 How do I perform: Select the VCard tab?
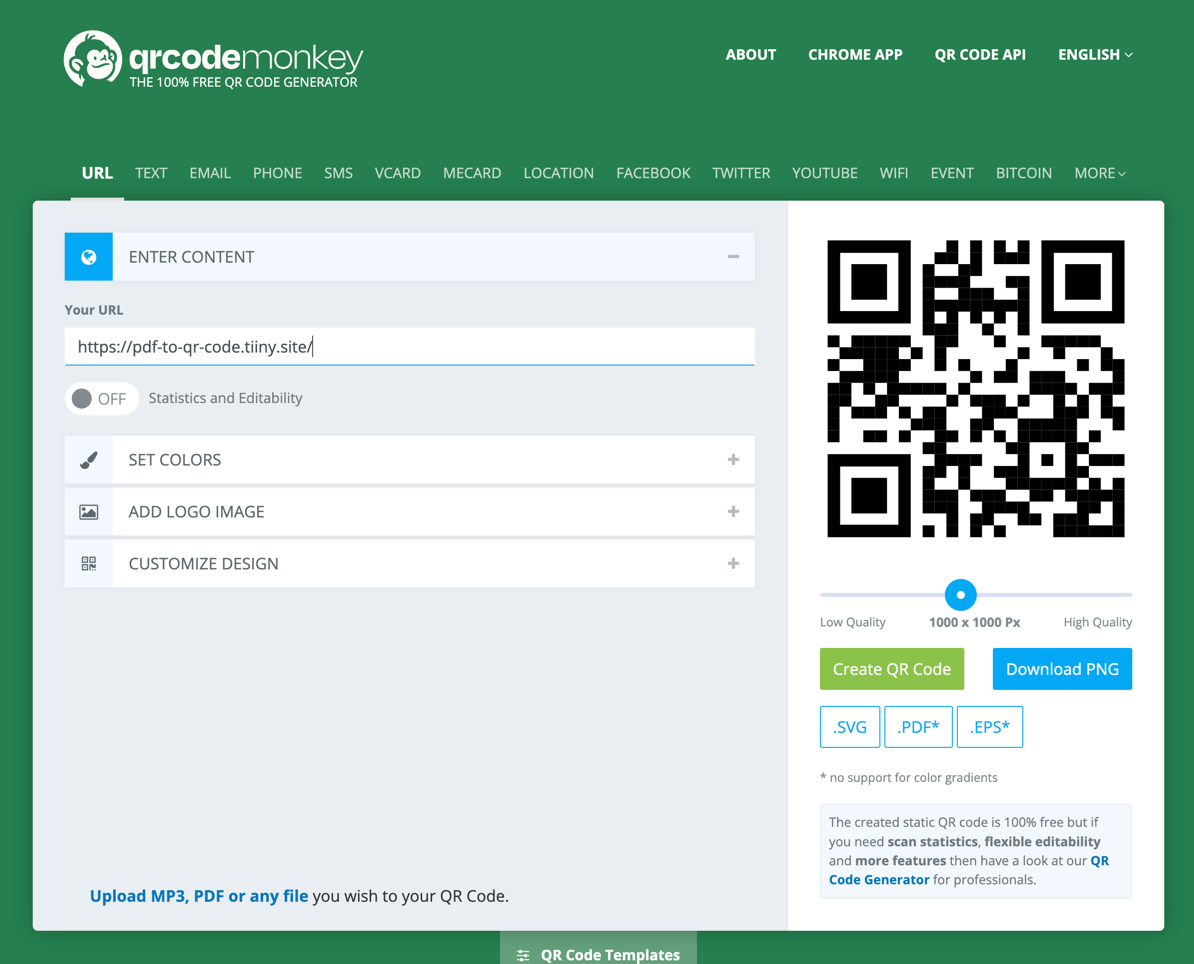(x=397, y=173)
